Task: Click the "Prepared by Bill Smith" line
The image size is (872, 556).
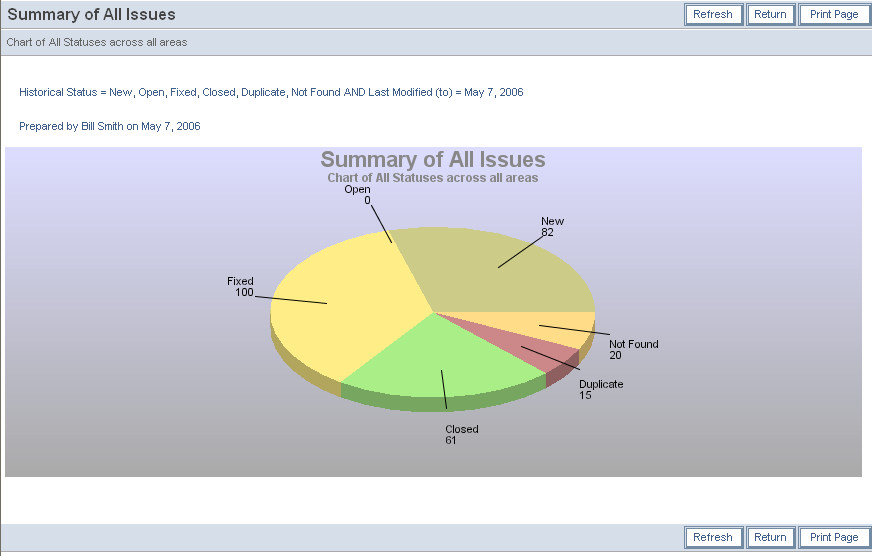Action: point(110,126)
